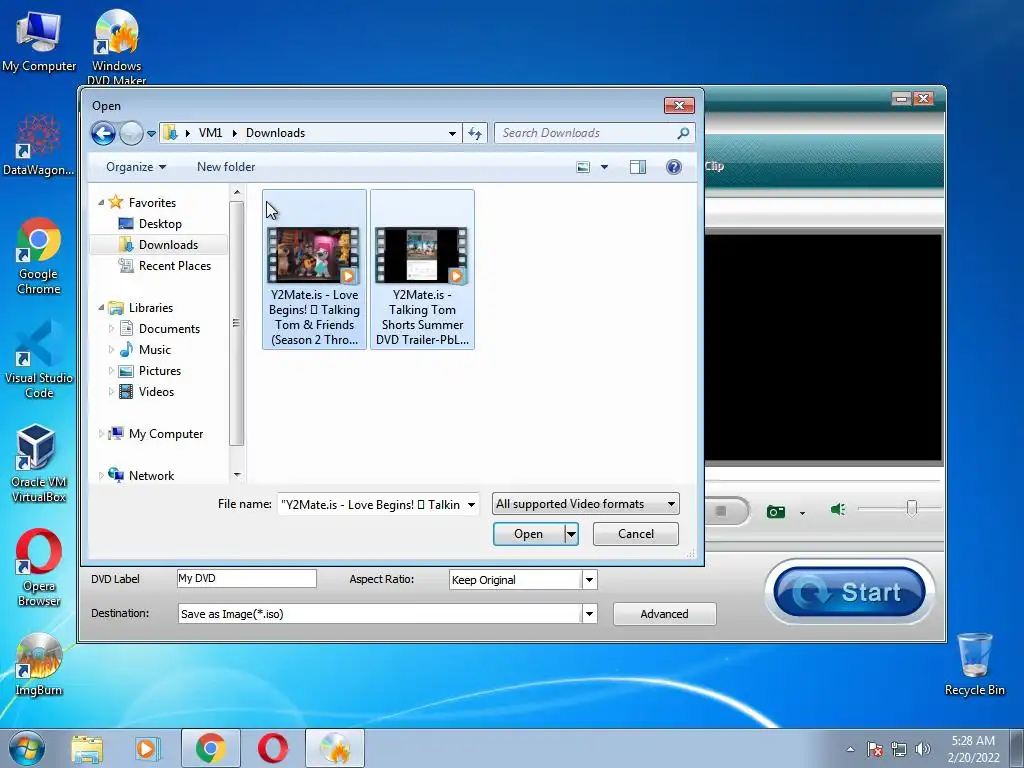1024x768 pixels.
Task: Collapse the Libraries group
Action: click(101, 308)
